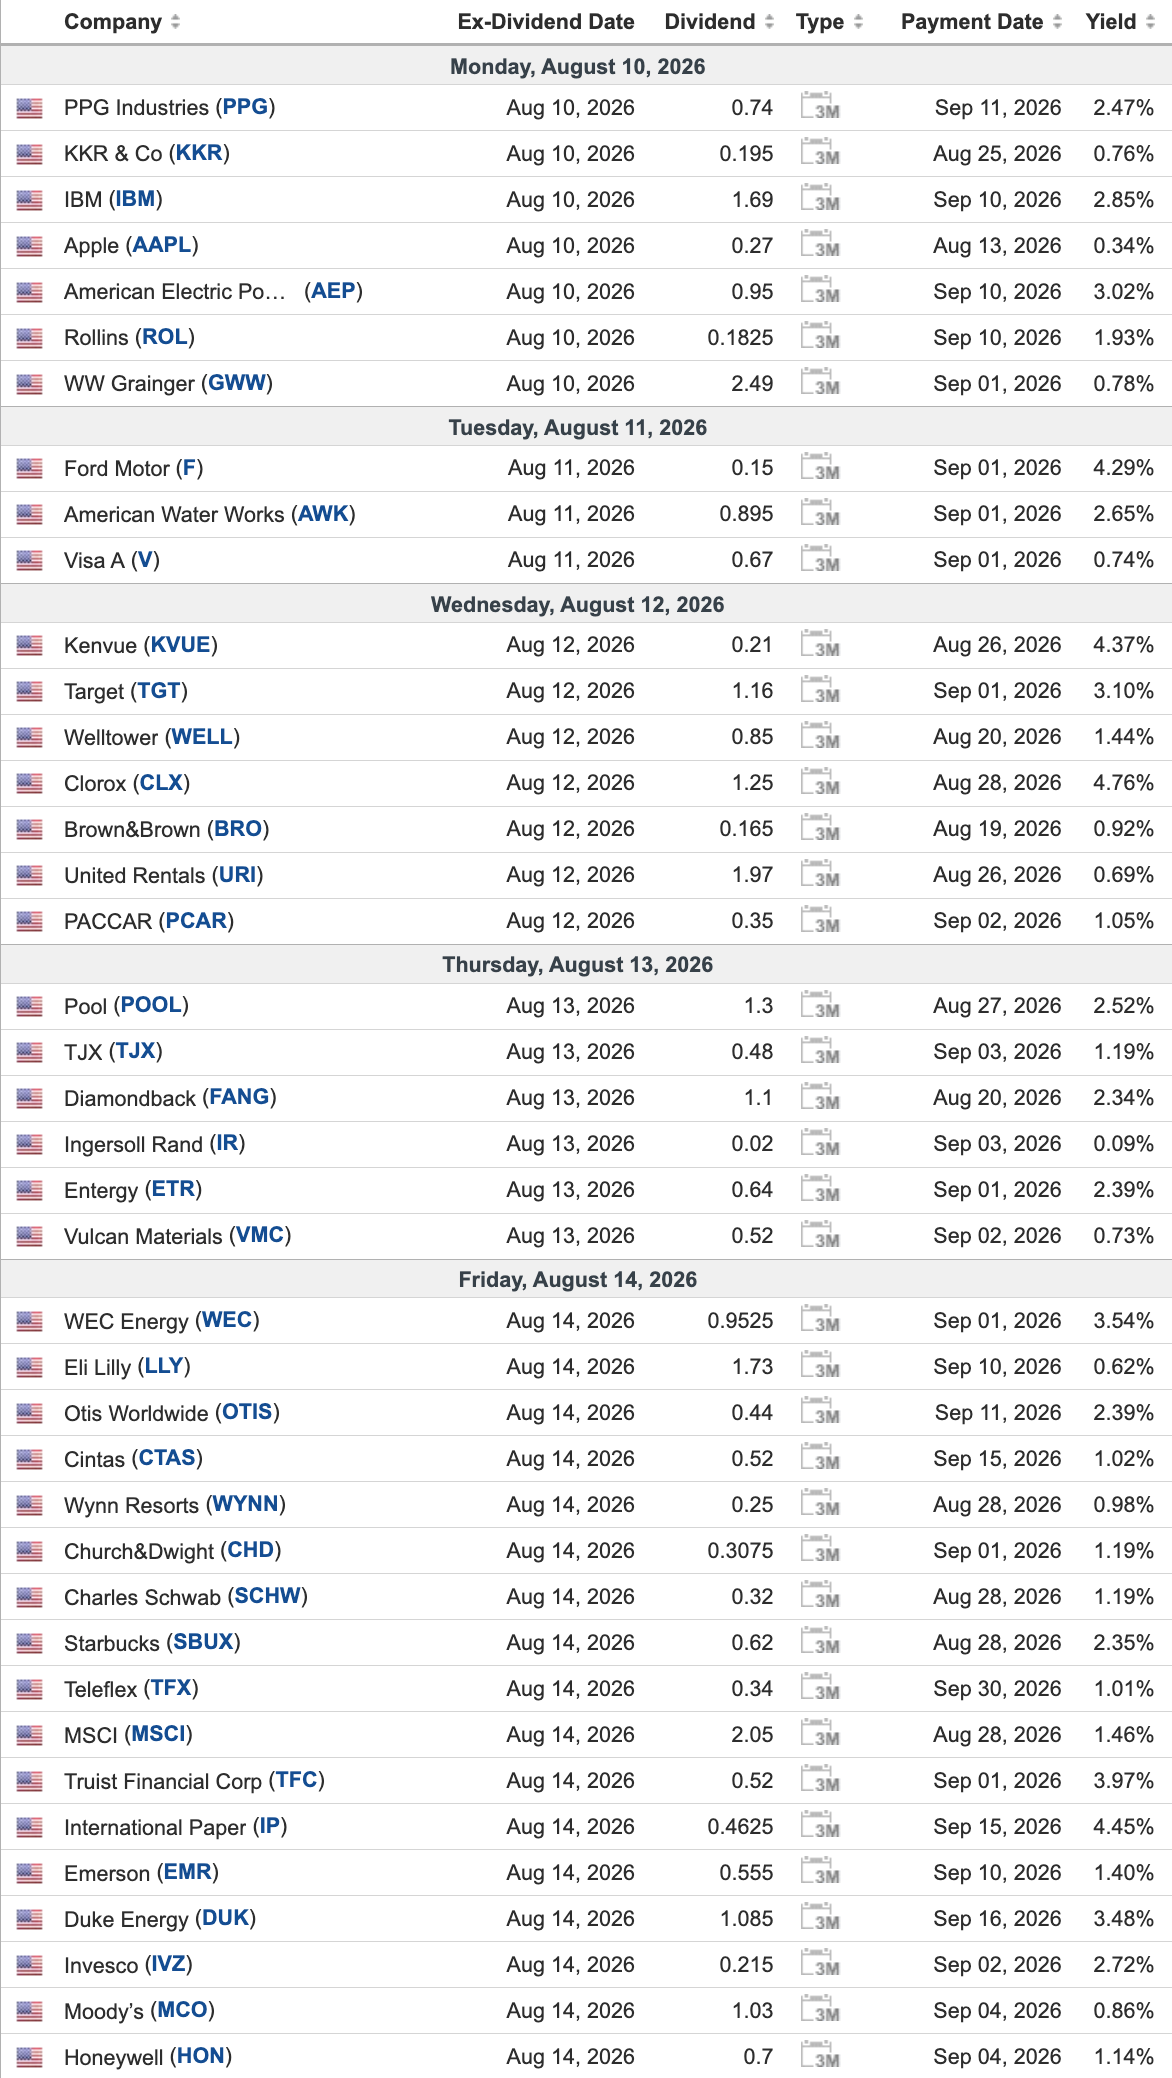Select the Wednesday, August 12, 2026 date row

[586, 604]
